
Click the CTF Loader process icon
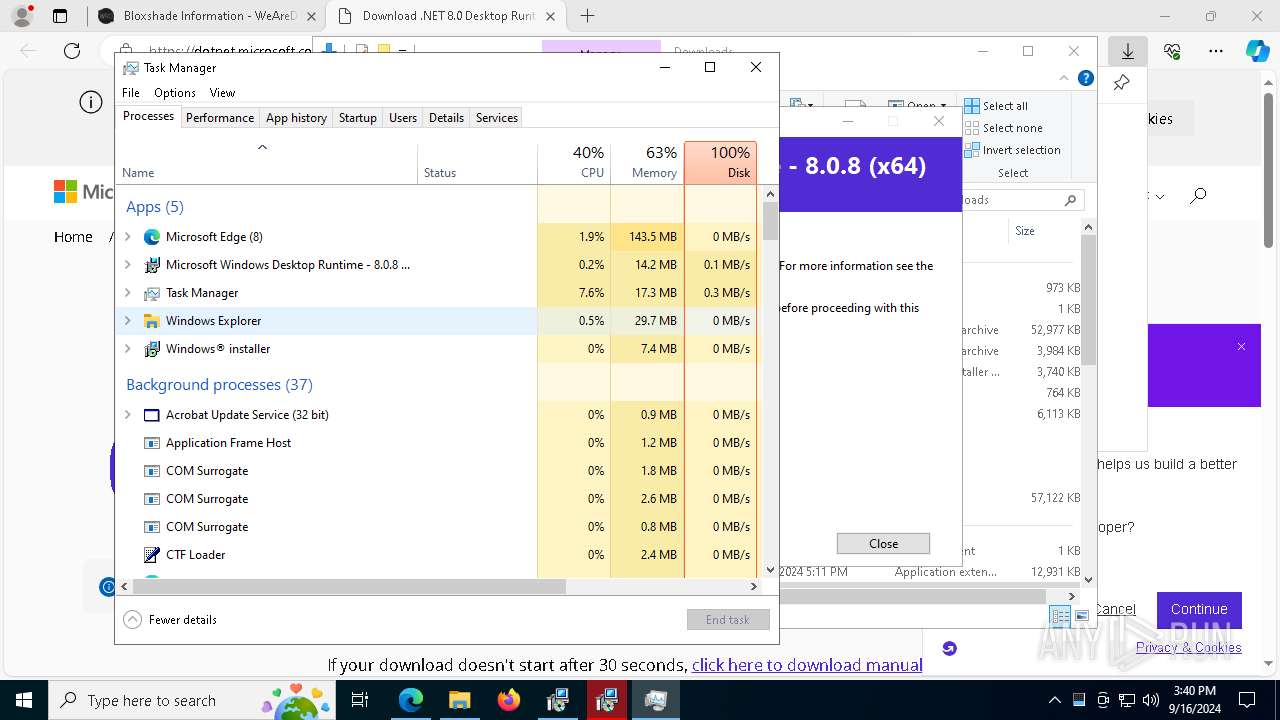coord(152,555)
